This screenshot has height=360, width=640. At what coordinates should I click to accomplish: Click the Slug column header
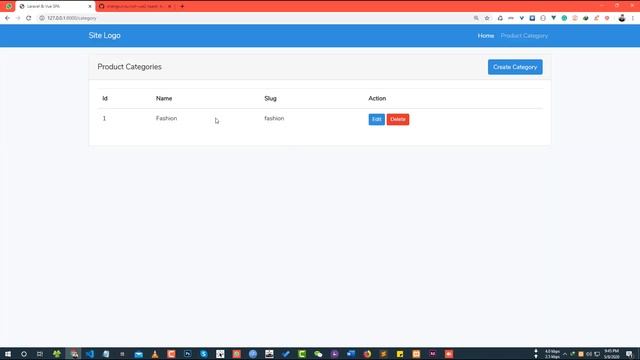(x=270, y=98)
